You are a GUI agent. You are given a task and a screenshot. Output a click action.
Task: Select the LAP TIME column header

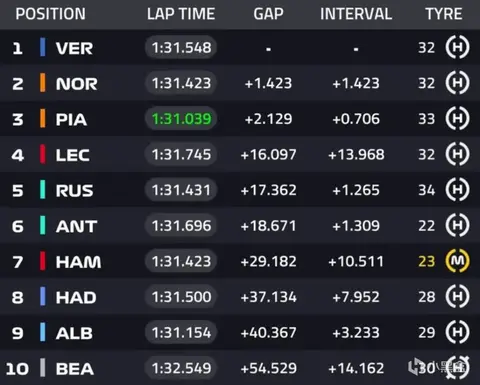pos(181,14)
